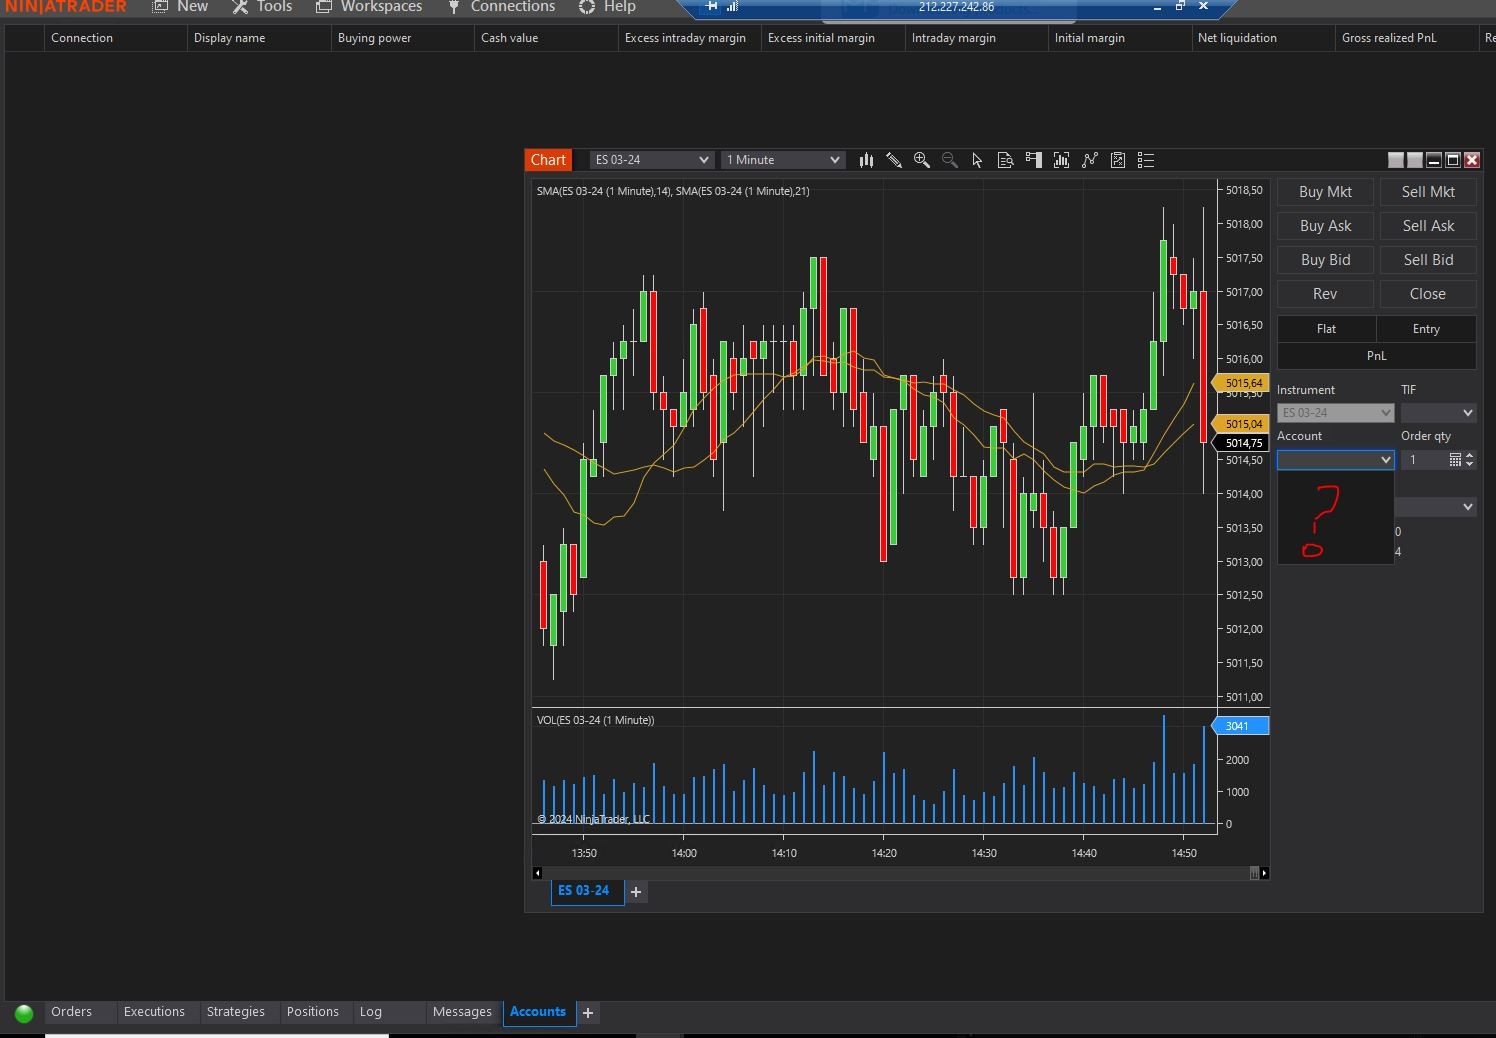
Task: Activate the Zoom In magnifier
Action: pyautogui.click(x=922, y=160)
